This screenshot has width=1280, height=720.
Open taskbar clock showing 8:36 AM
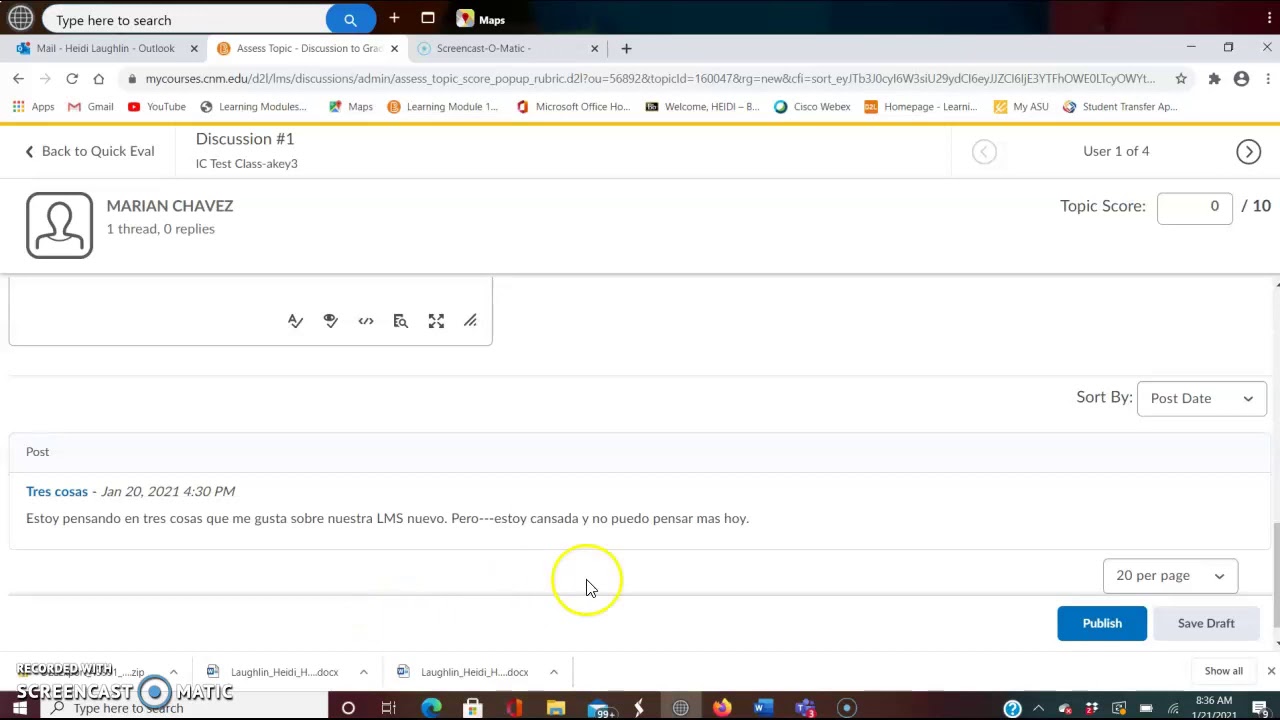pyautogui.click(x=1214, y=708)
